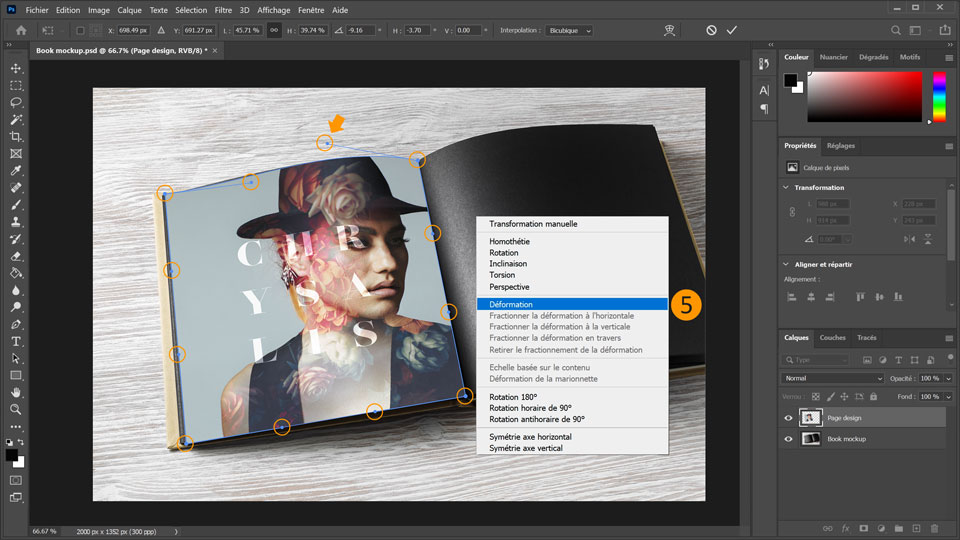Image resolution: width=960 pixels, height=540 pixels.
Task: Pick a color in the color field
Action: point(864,96)
